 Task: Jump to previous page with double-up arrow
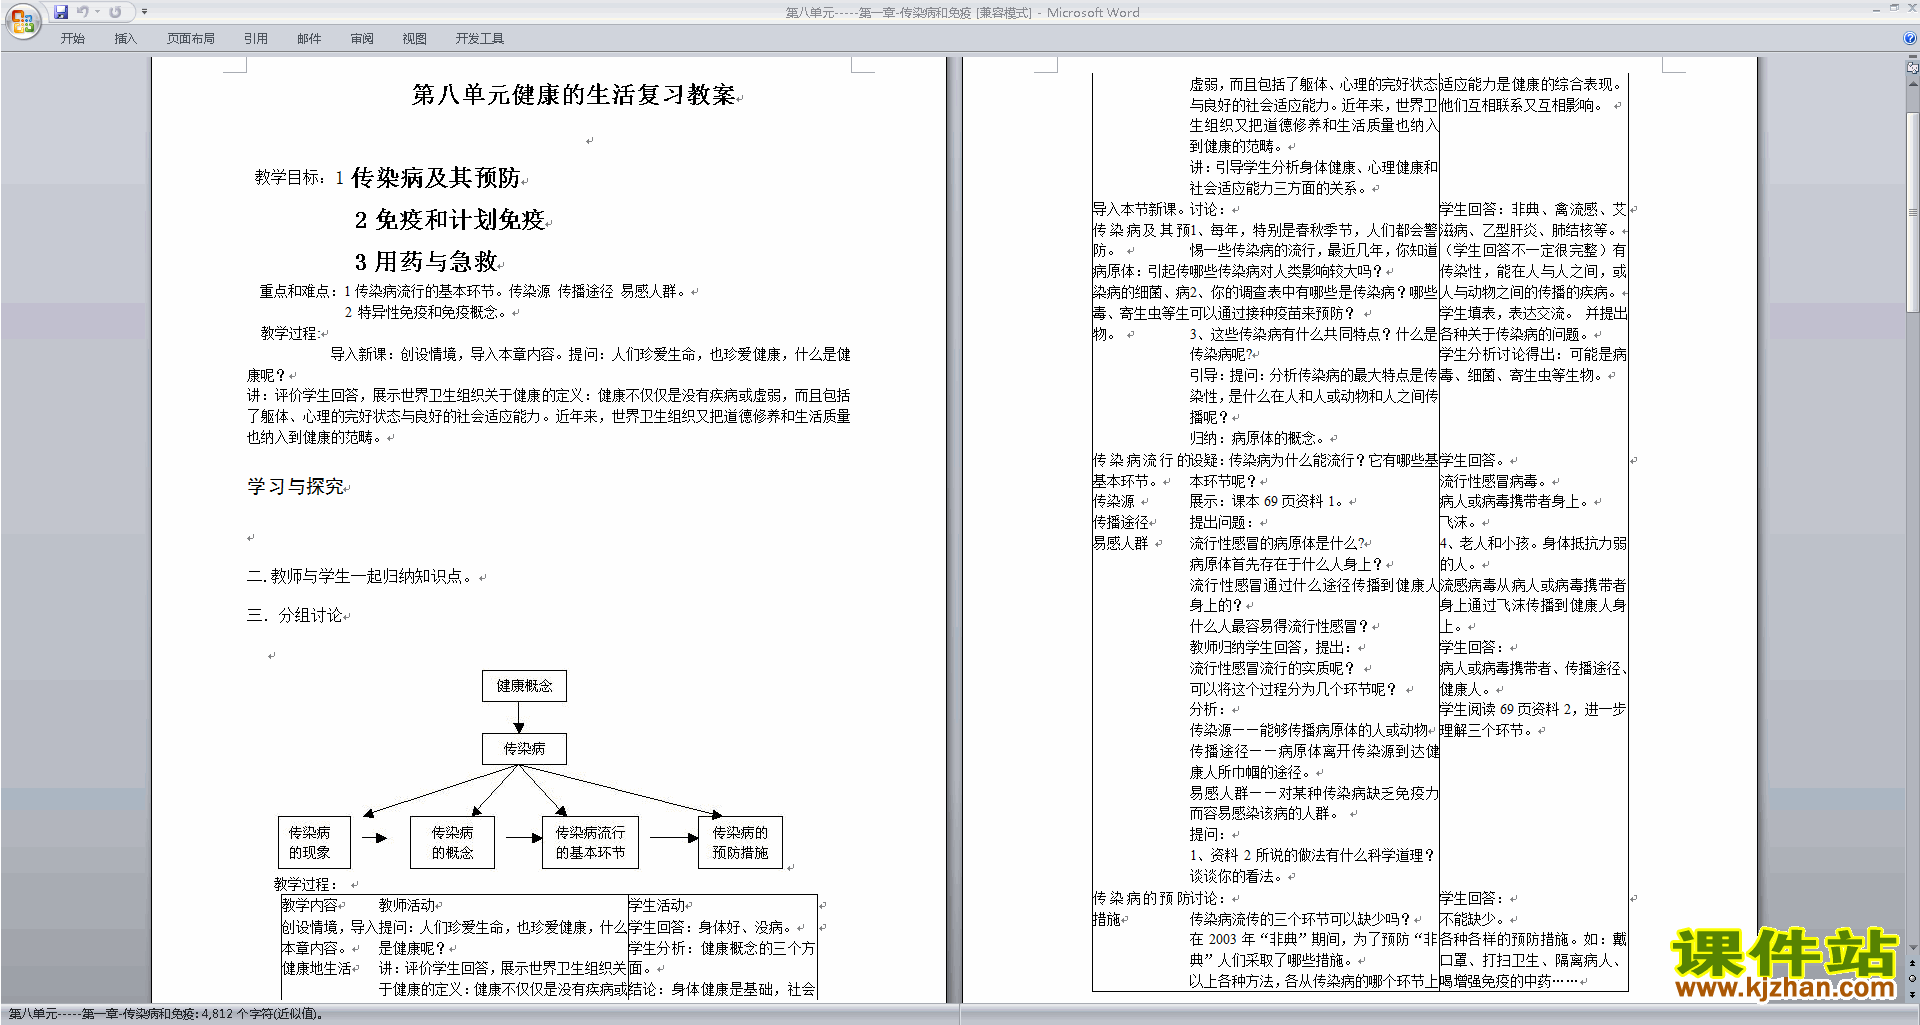click(x=1913, y=963)
